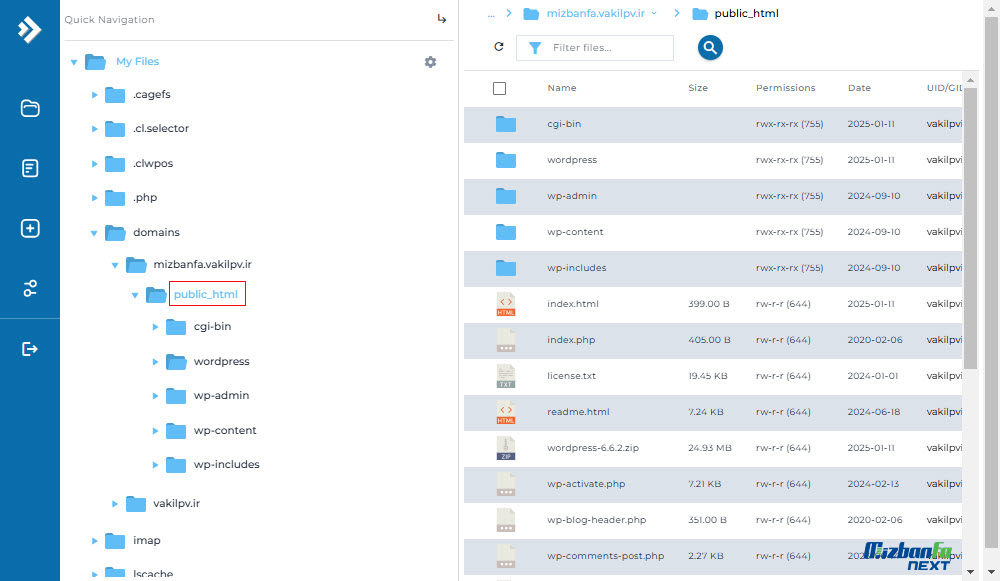
Task: Click index.php file name
Action: 571,340
